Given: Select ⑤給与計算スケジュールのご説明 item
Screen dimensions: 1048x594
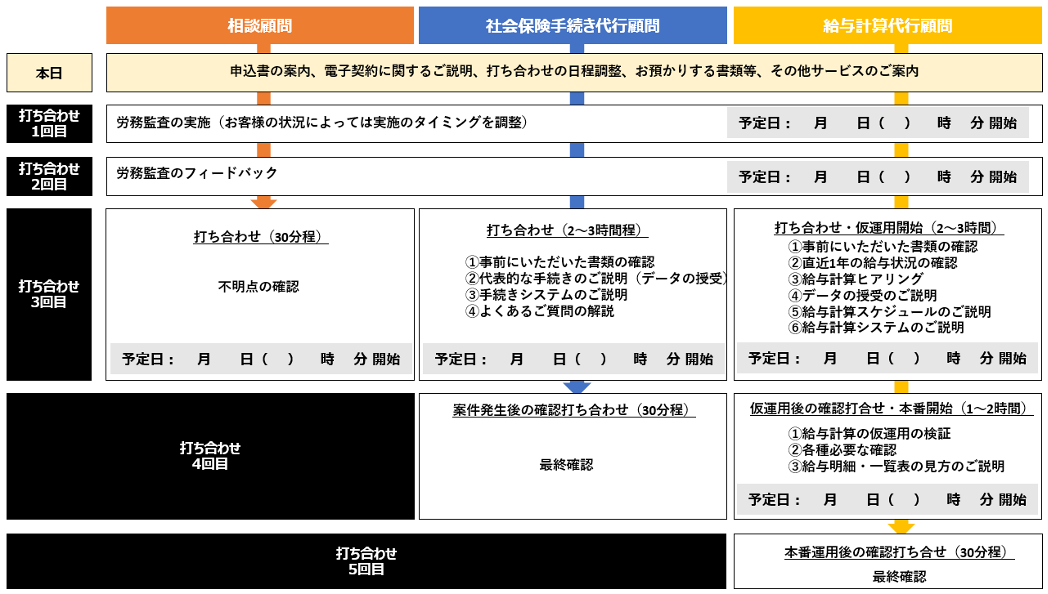Looking at the screenshot, I should coord(890,311).
